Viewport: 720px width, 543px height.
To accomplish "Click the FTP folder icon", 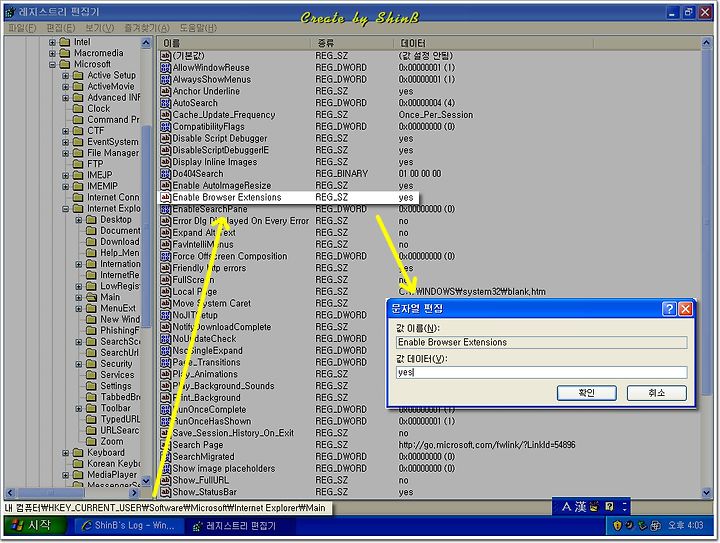I will (78, 164).
